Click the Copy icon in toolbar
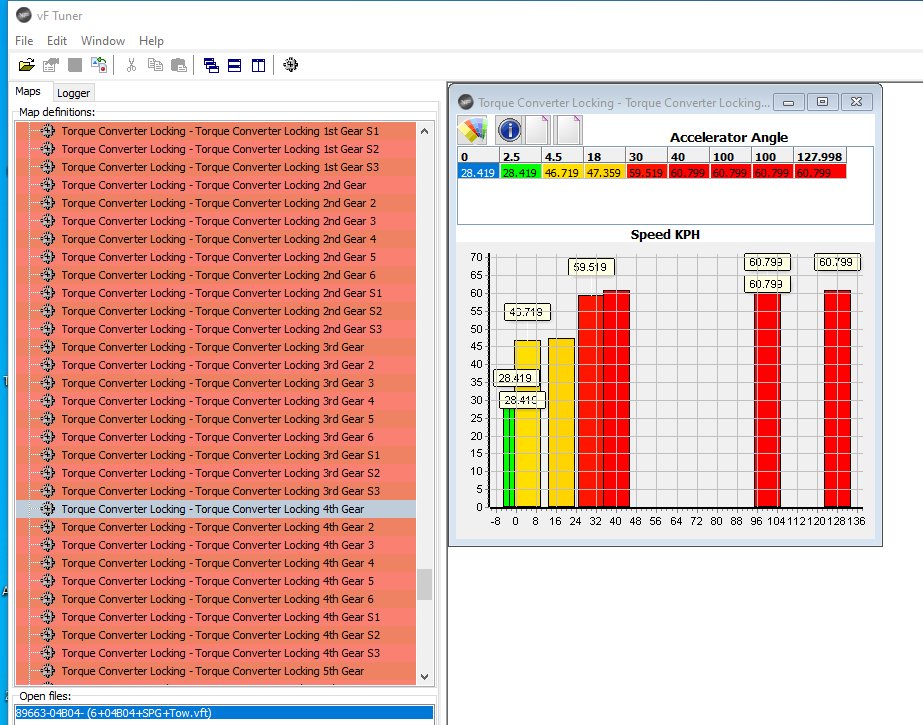The image size is (923, 725). [x=155, y=65]
